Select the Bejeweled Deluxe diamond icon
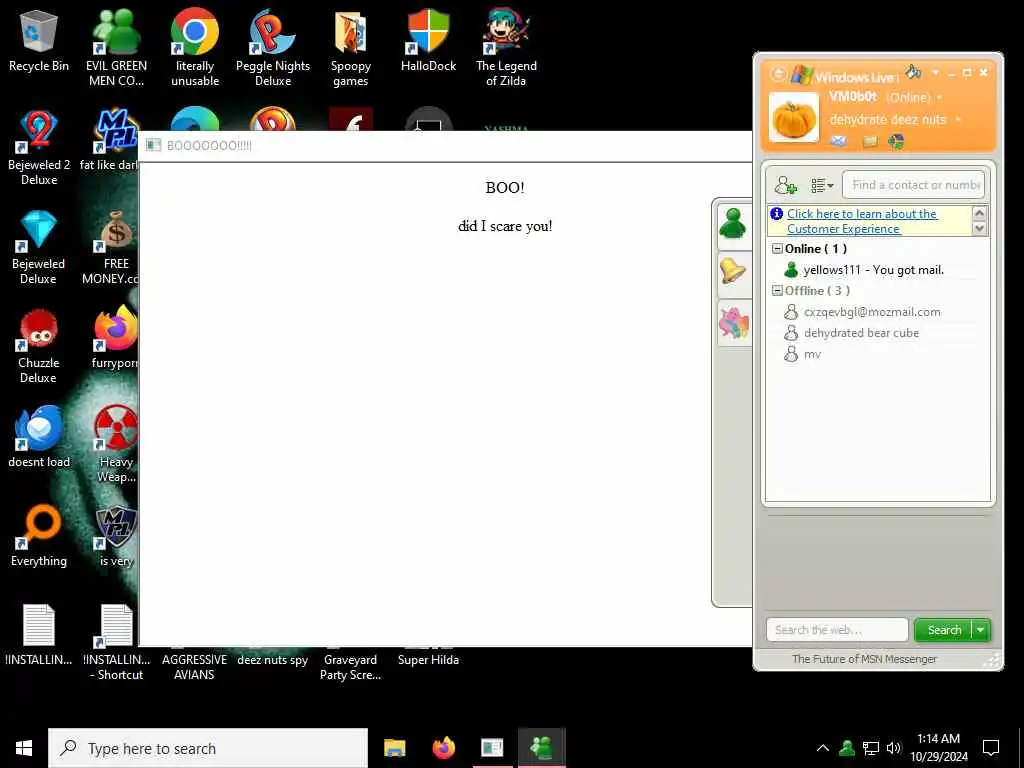This screenshot has width=1024, height=768. (x=39, y=247)
